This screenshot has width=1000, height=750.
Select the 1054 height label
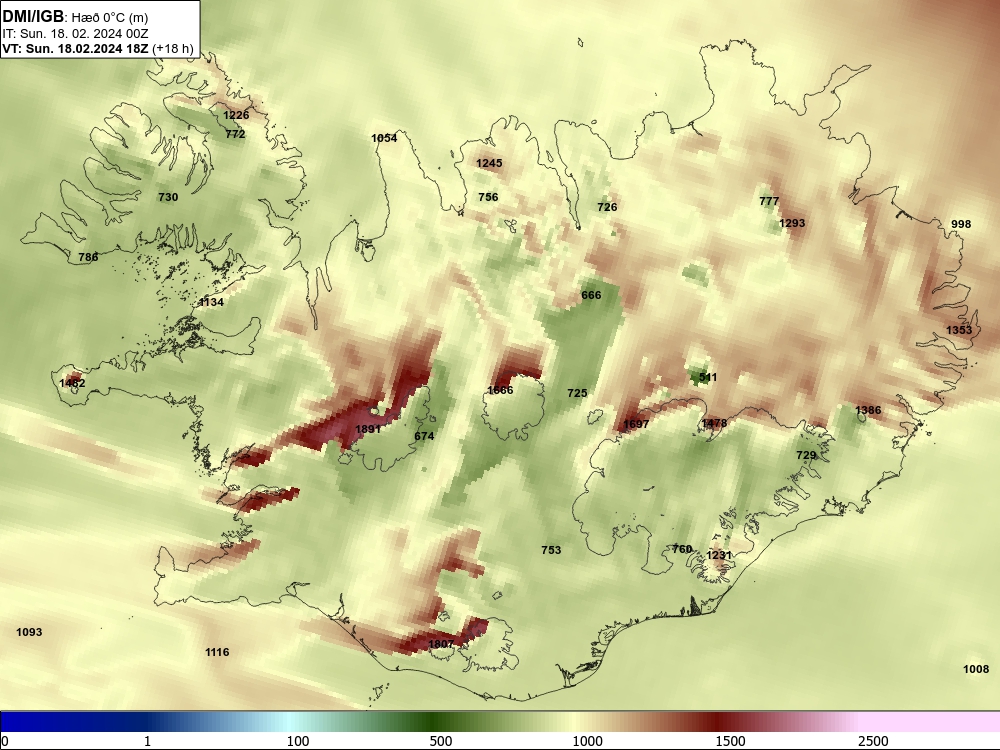384,138
